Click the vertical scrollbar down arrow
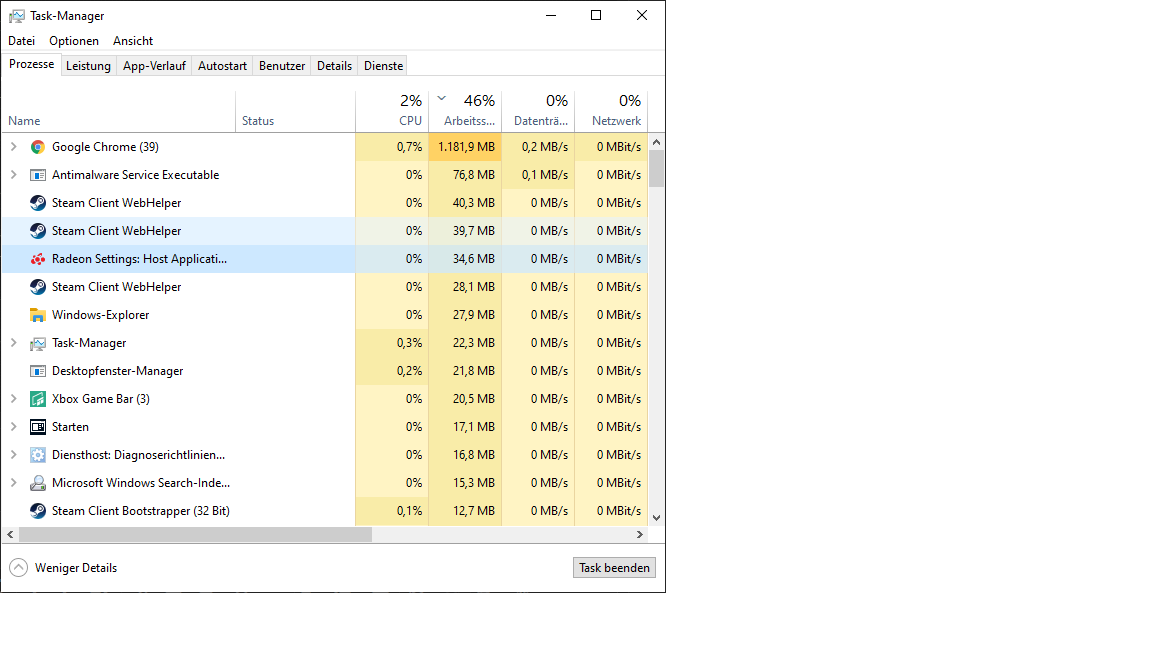This screenshot has height=648, width=1152. coord(657,518)
